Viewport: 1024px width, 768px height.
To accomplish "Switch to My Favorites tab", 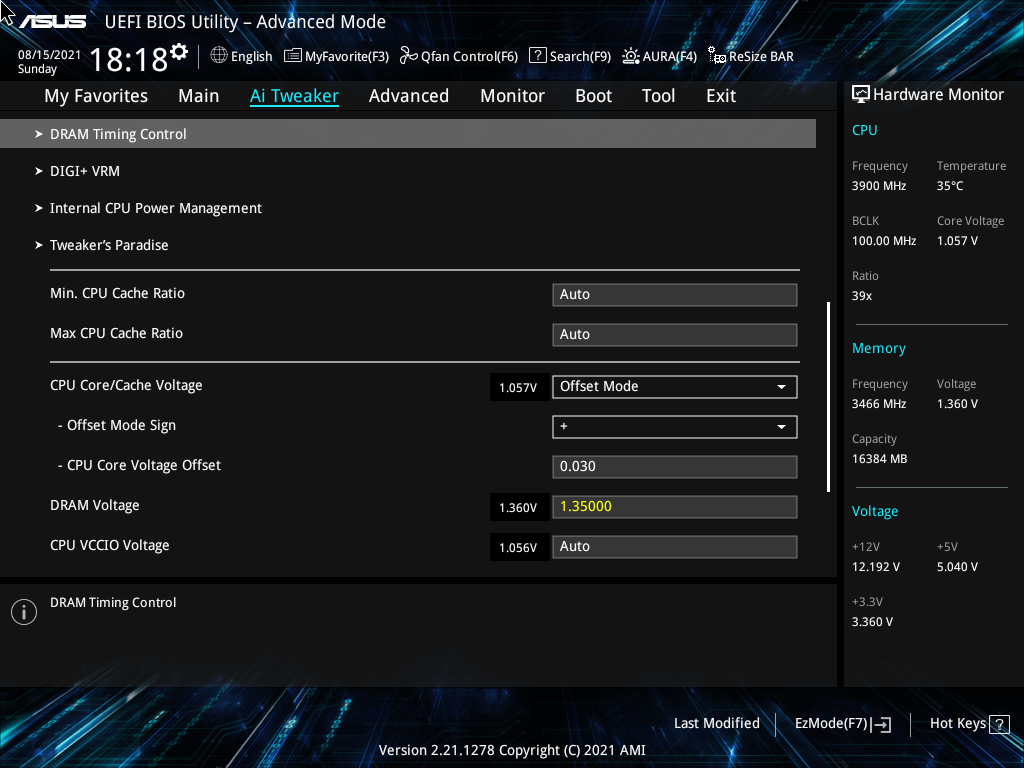I will [96, 96].
